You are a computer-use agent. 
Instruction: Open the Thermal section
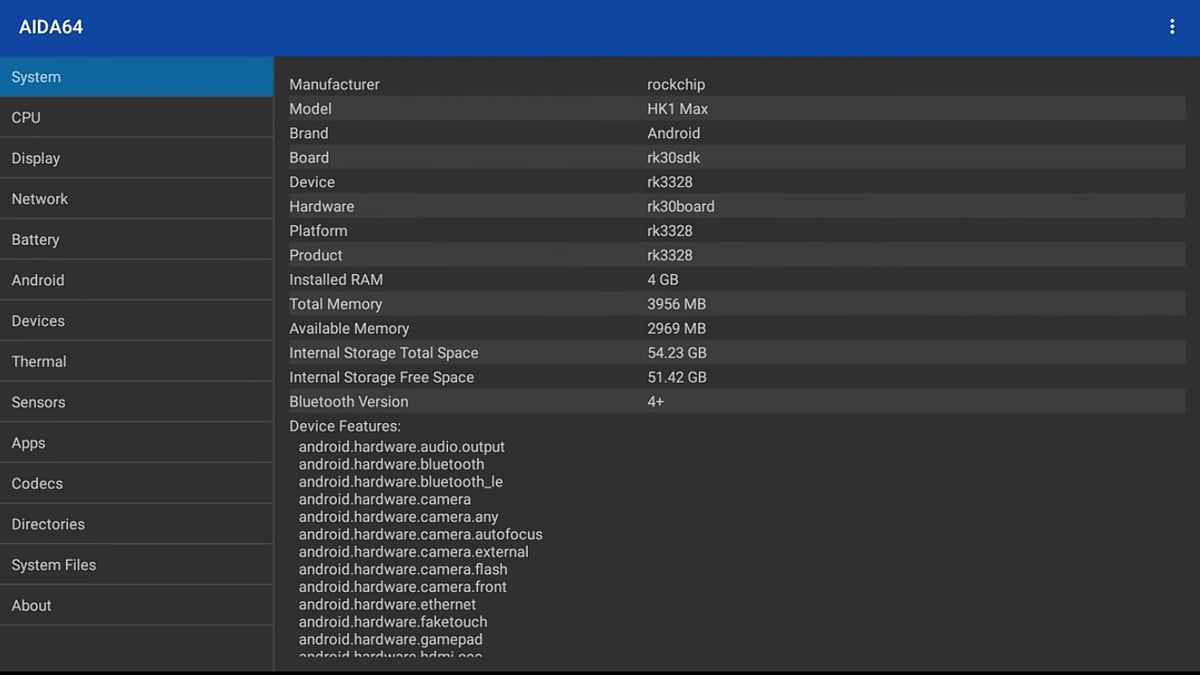(136, 362)
